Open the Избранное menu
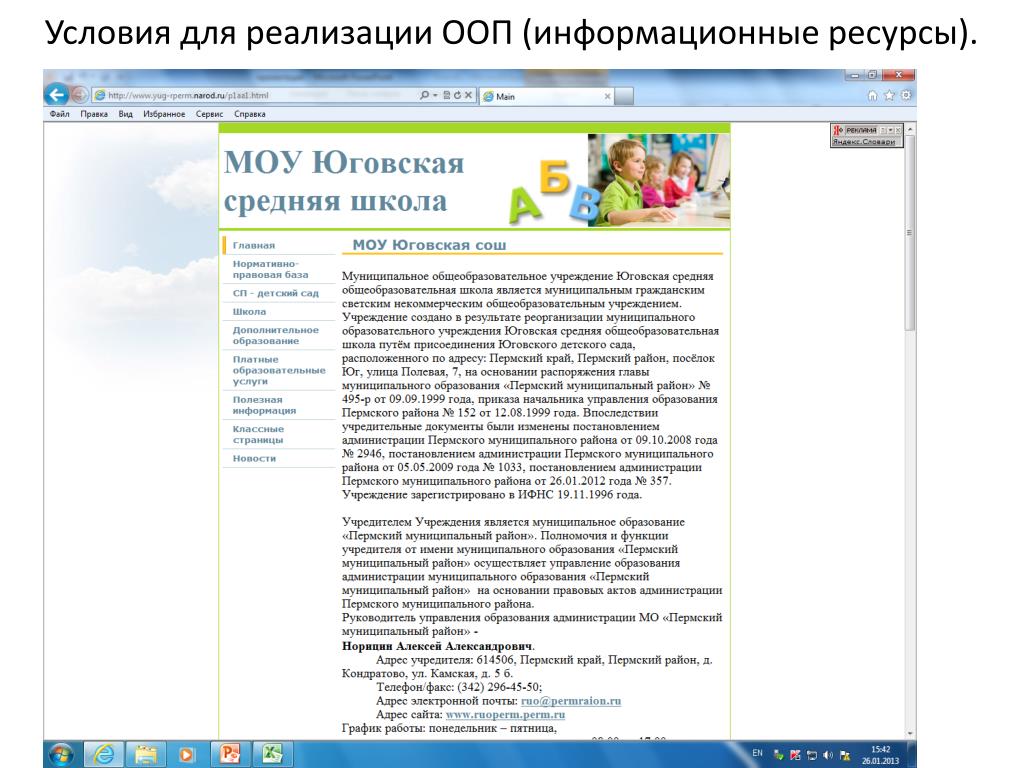1024x768 pixels. 164,114
